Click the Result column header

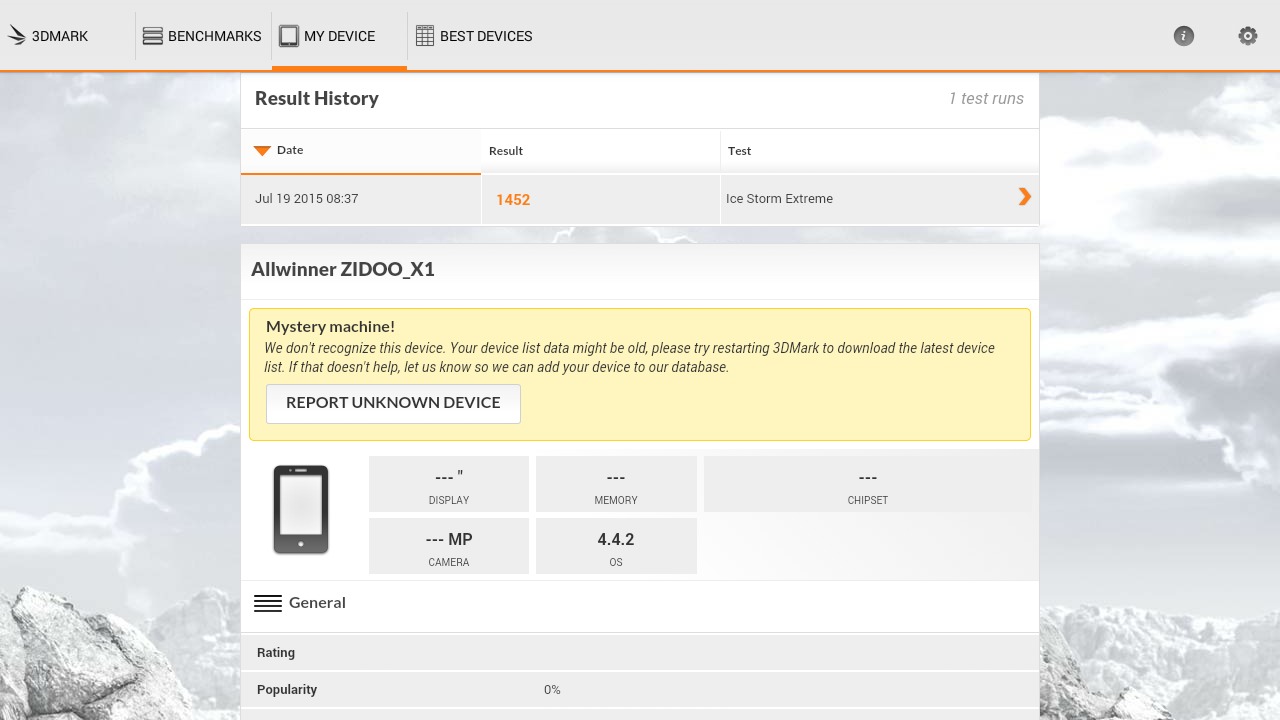(x=601, y=151)
